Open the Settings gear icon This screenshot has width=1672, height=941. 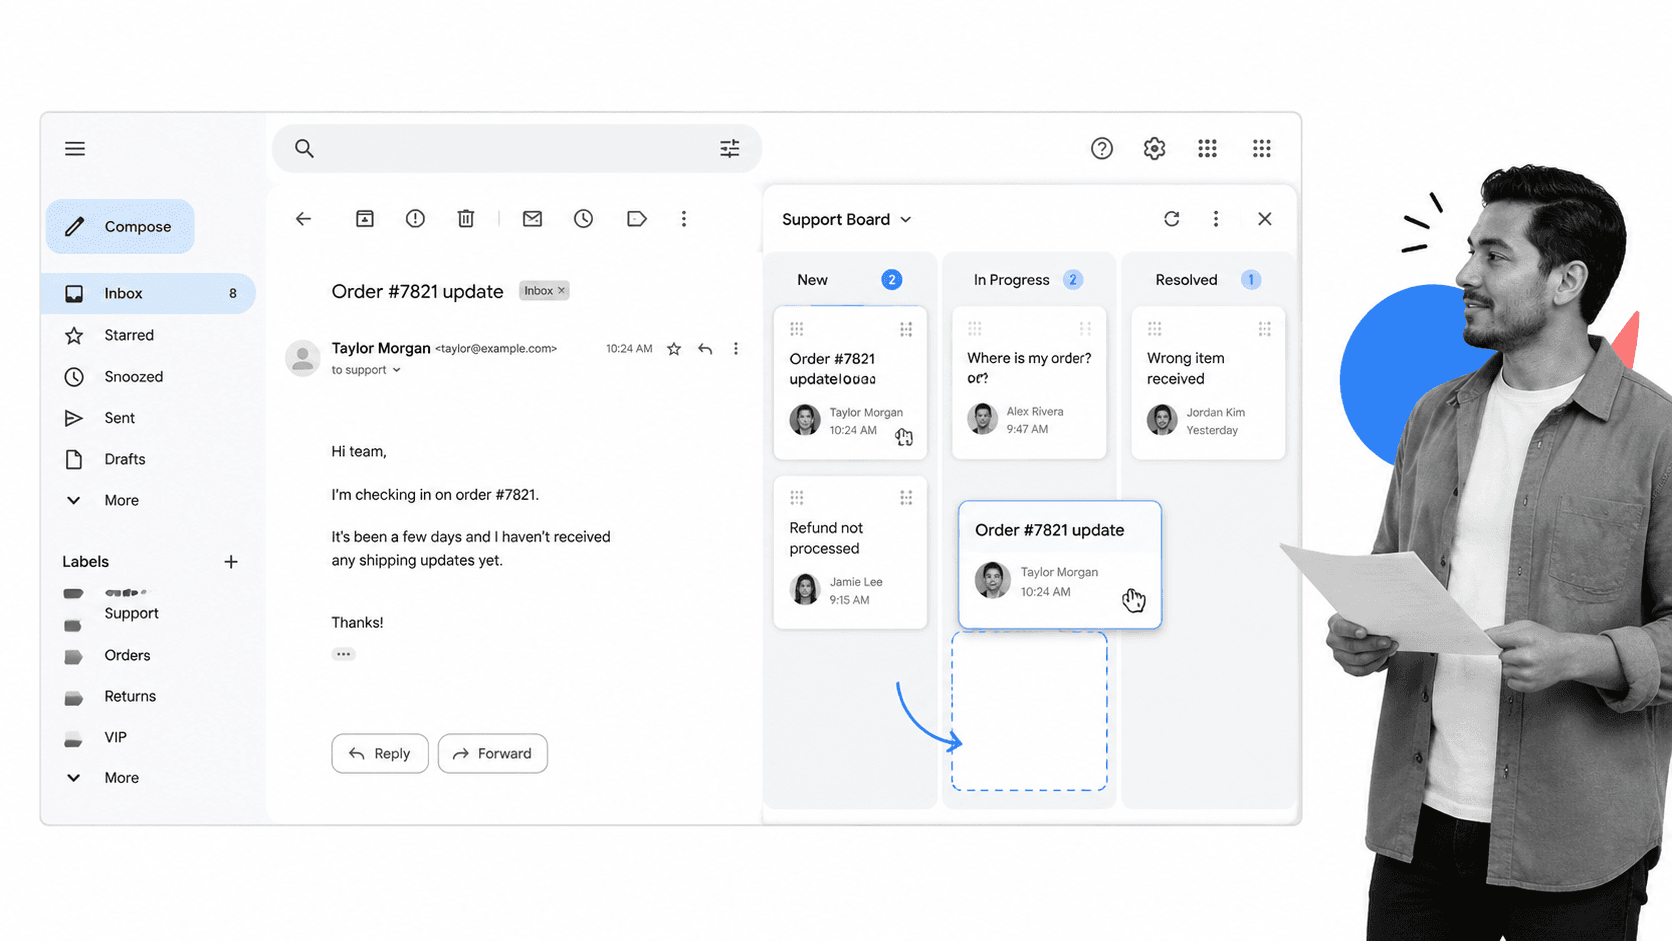click(x=1154, y=149)
